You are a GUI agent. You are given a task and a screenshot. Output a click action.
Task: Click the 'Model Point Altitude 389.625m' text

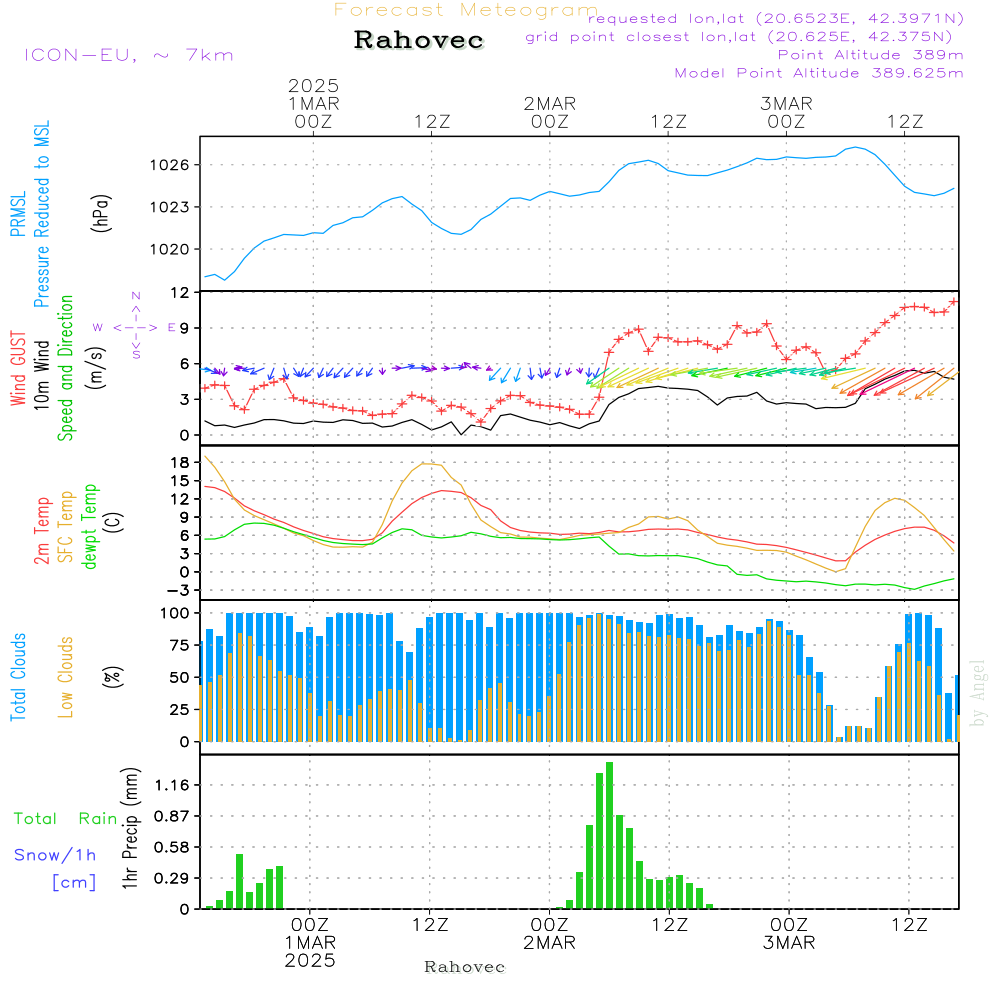(x=819, y=73)
